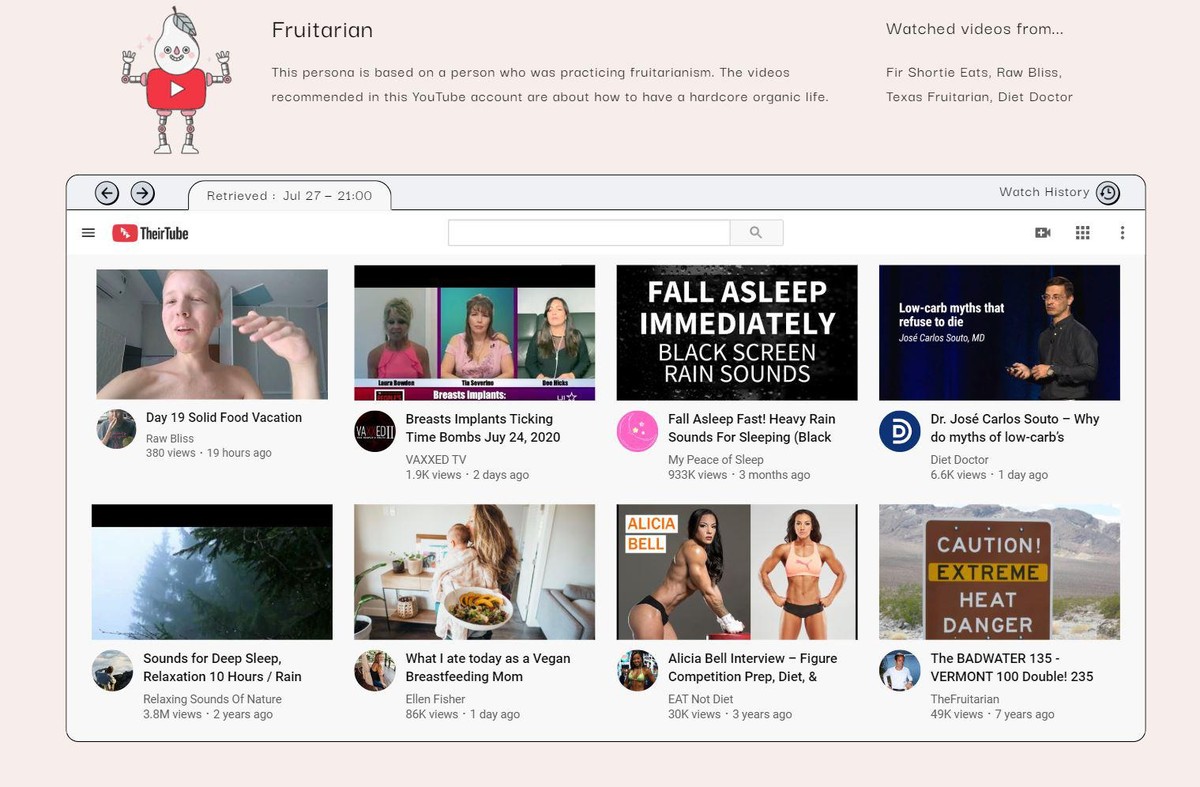Click '6.6K views · 1 day ago' text
Viewport: 1200px width, 787px height.
click(x=989, y=475)
